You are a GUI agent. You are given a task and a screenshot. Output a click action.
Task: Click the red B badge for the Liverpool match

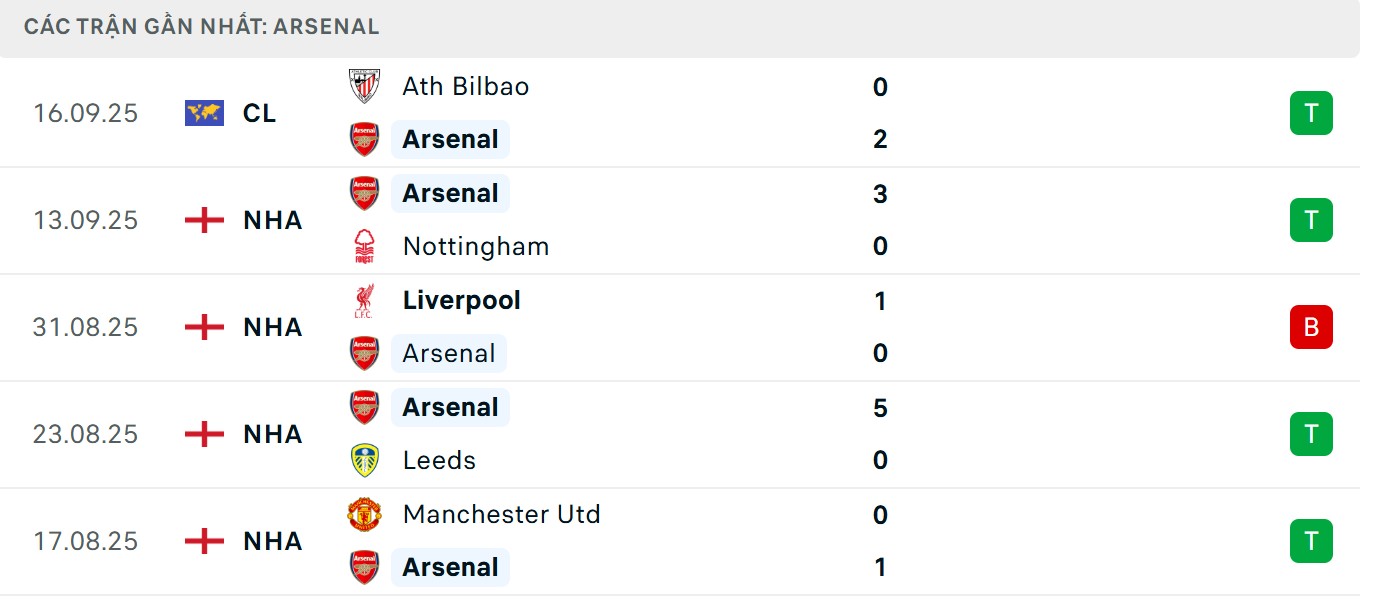1311,327
